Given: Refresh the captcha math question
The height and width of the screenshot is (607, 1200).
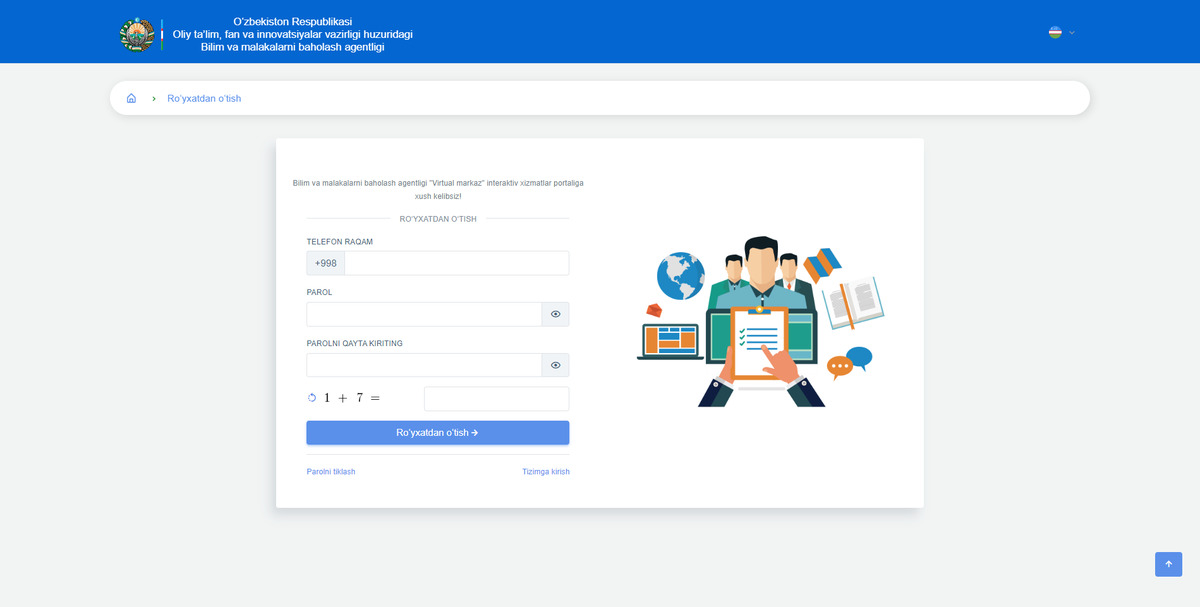Looking at the screenshot, I should (312, 398).
